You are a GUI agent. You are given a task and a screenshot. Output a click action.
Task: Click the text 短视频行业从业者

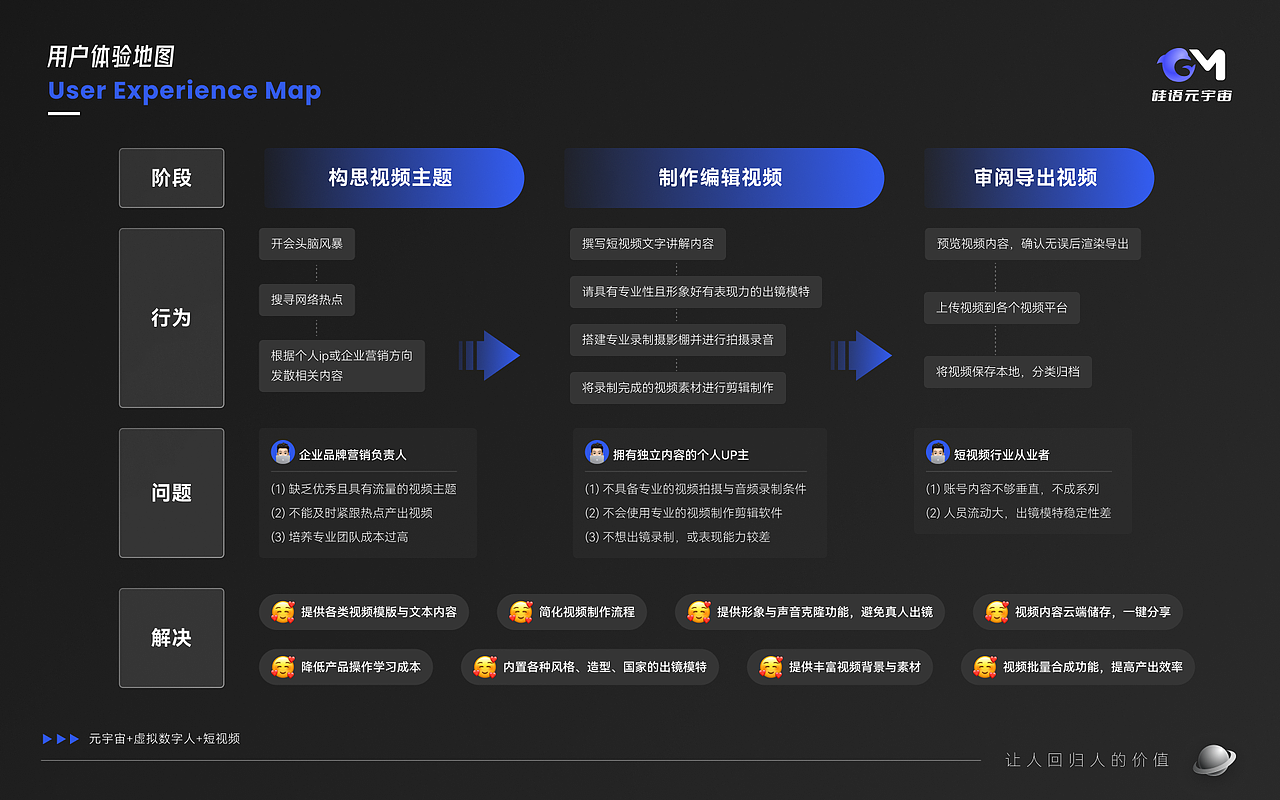pyautogui.click(x=1002, y=455)
